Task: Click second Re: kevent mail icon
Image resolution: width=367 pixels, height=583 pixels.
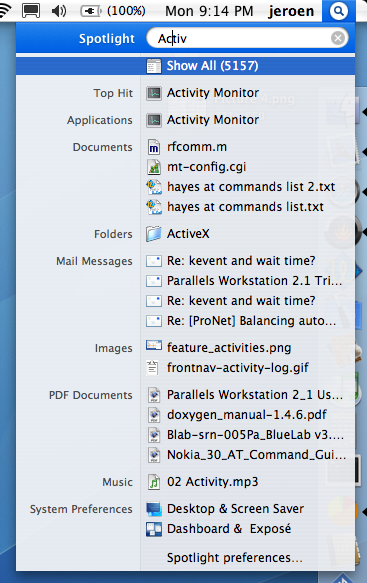Action: [154, 301]
